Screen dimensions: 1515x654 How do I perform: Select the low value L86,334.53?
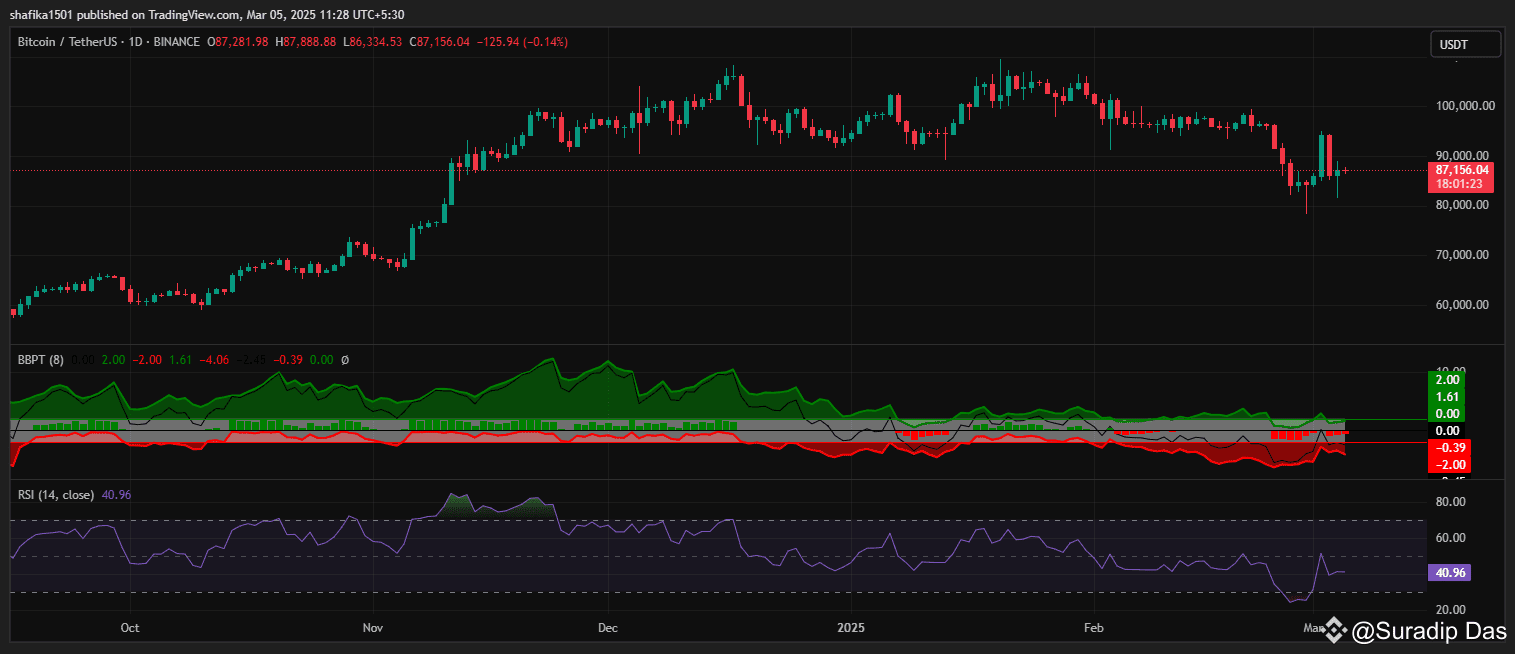(373, 42)
